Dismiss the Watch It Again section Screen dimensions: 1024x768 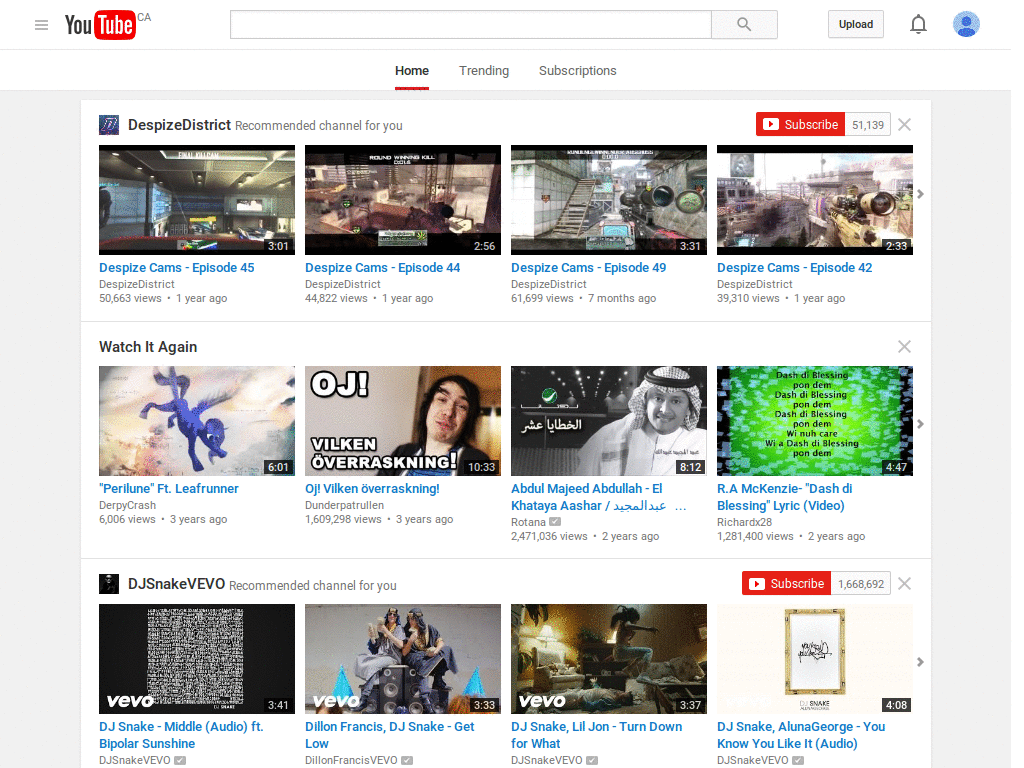[x=904, y=347]
